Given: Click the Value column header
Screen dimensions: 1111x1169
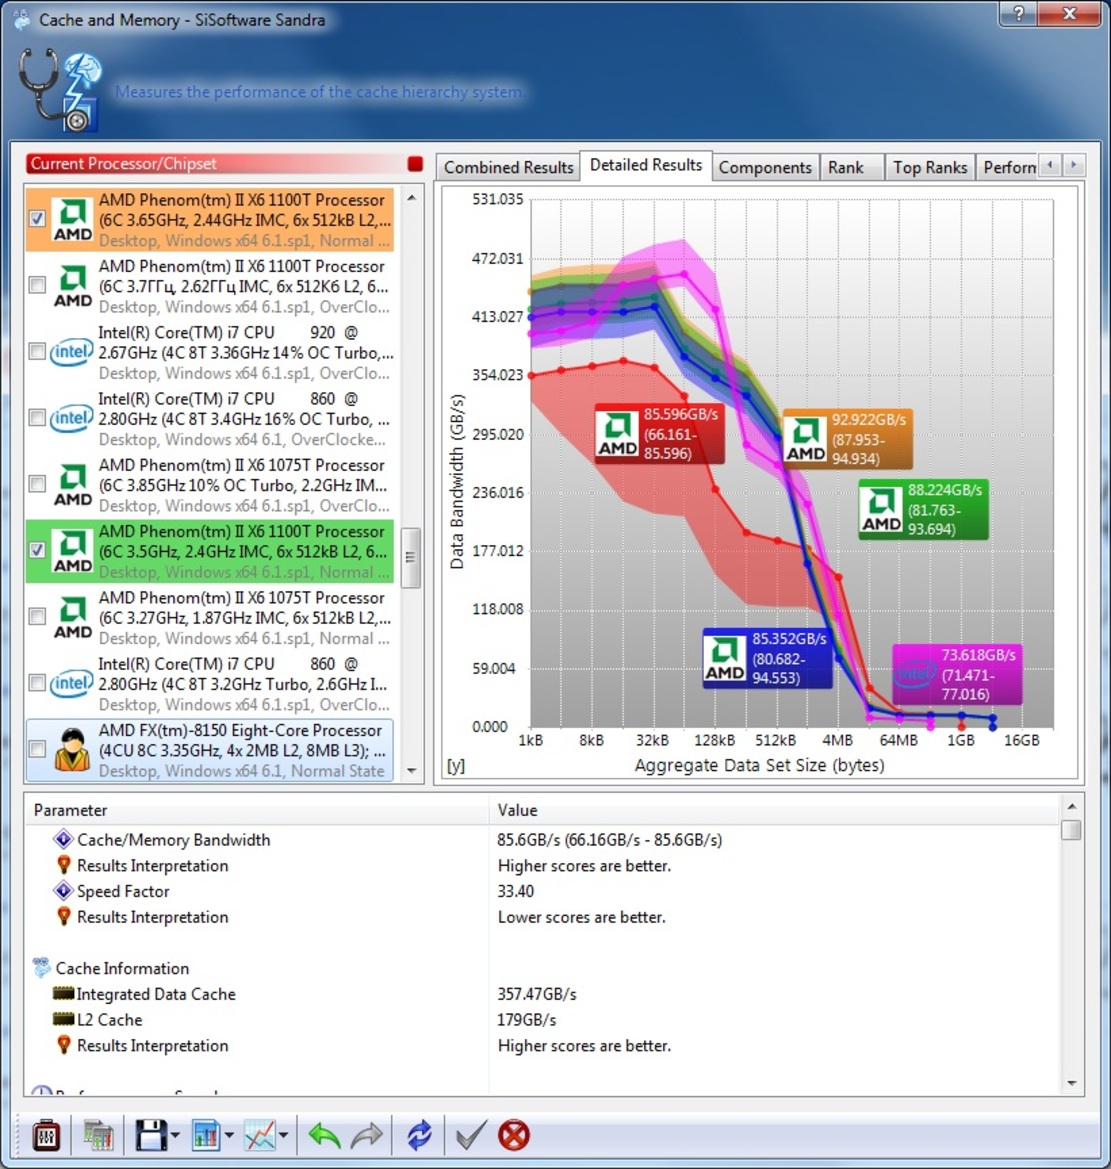Looking at the screenshot, I should [x=774, y=810].
